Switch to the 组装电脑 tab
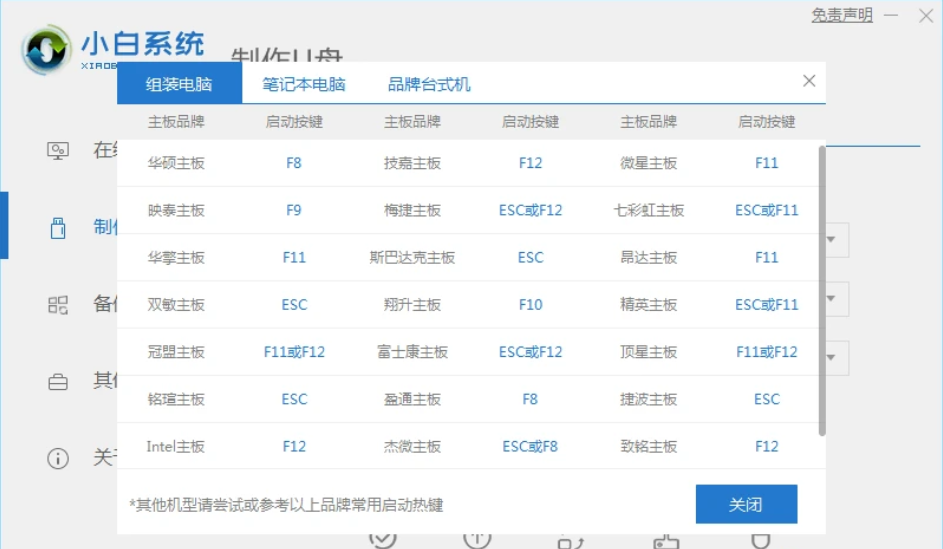 (x=179, y=84)
